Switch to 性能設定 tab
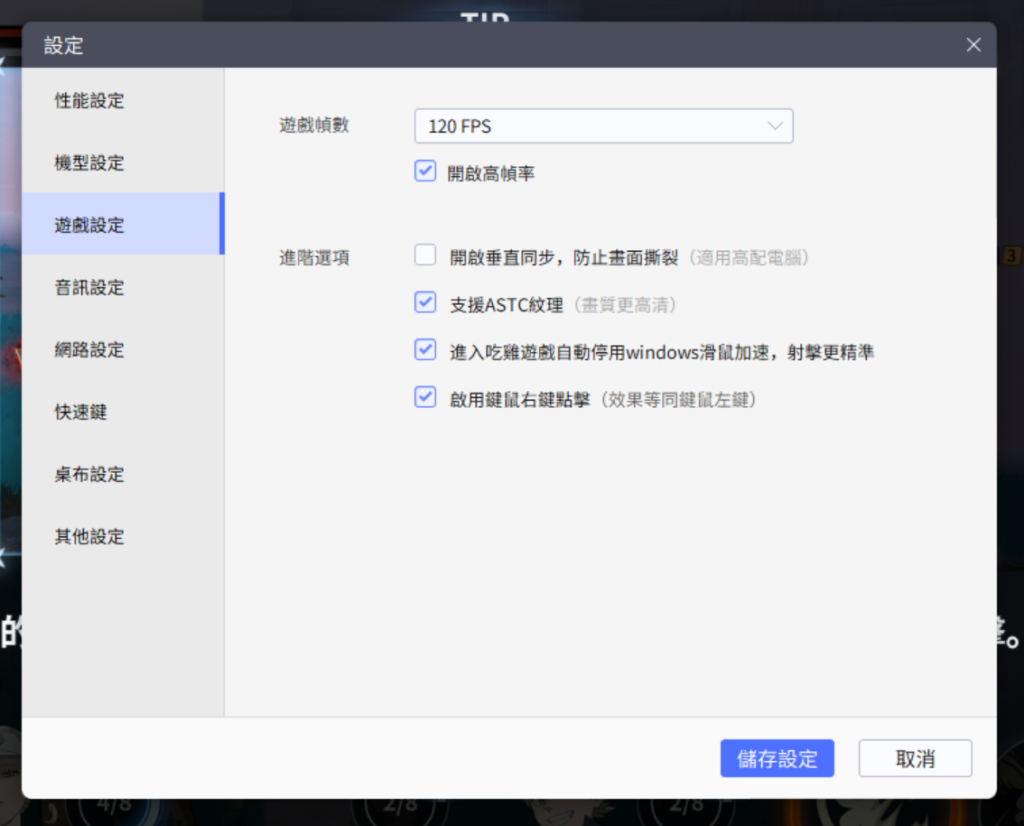The width and height of the screenshot is (1024, 826). point(123,101)
